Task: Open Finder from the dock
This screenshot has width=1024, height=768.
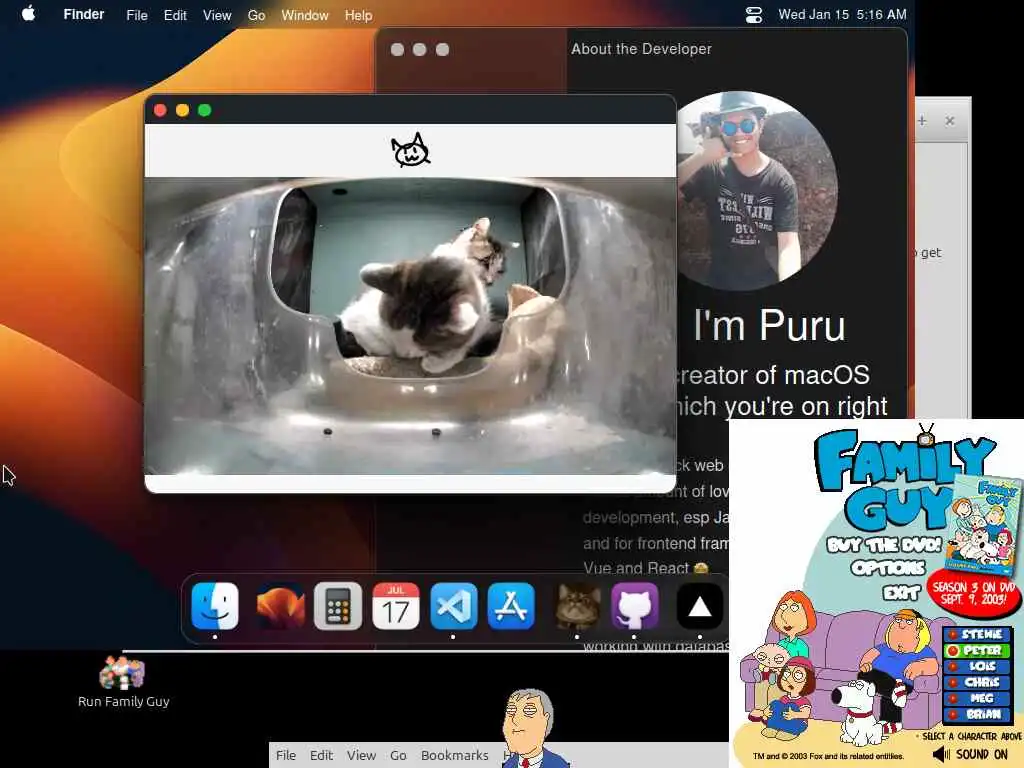Action: click(x=215, y=605)
